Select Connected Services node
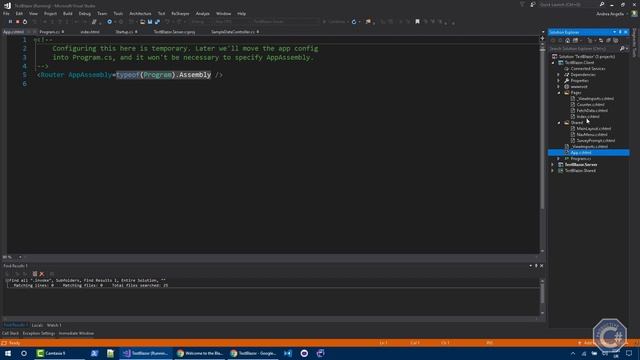The image size is (640, 360). (x=588, y=69)
